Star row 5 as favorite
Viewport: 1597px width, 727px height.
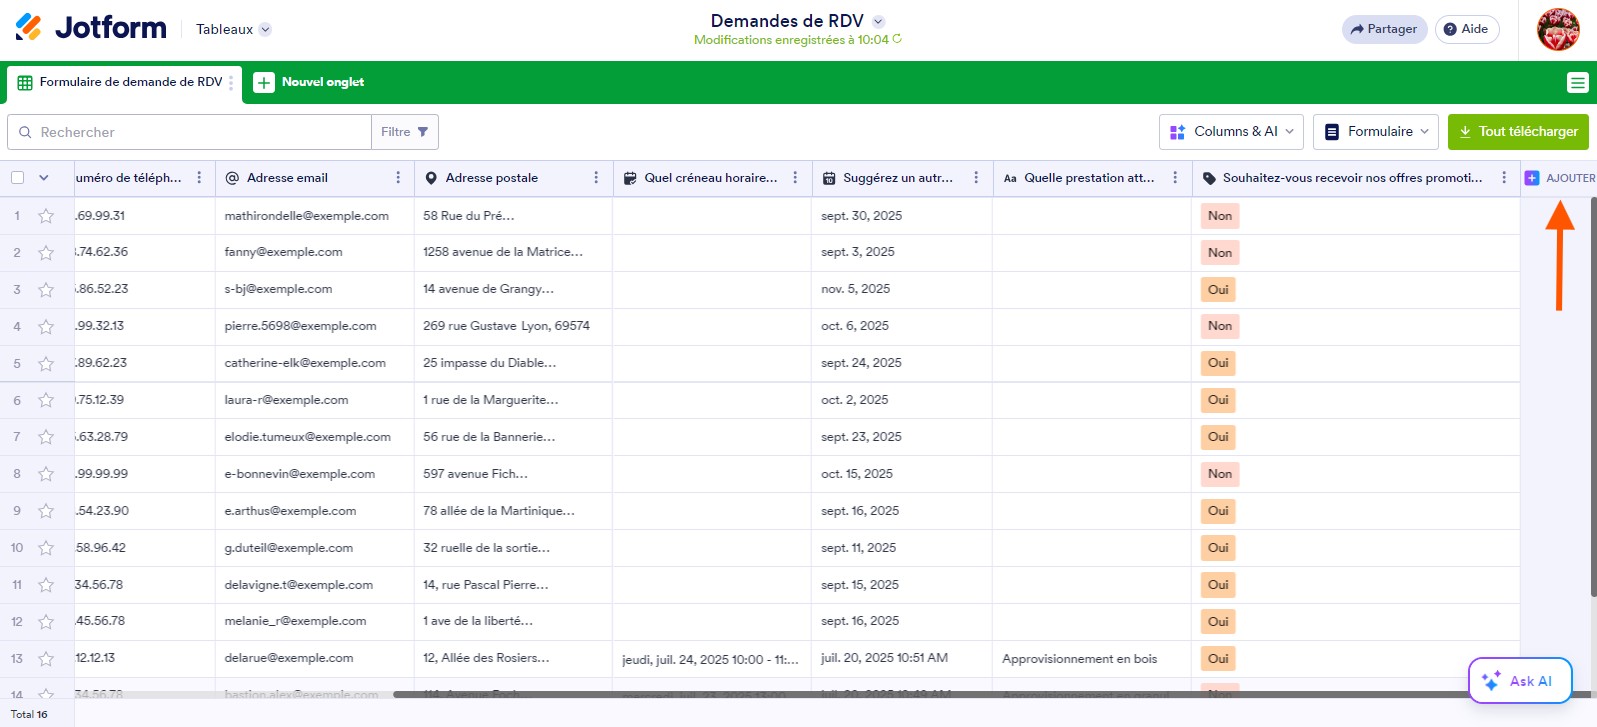tap(46, 364)
